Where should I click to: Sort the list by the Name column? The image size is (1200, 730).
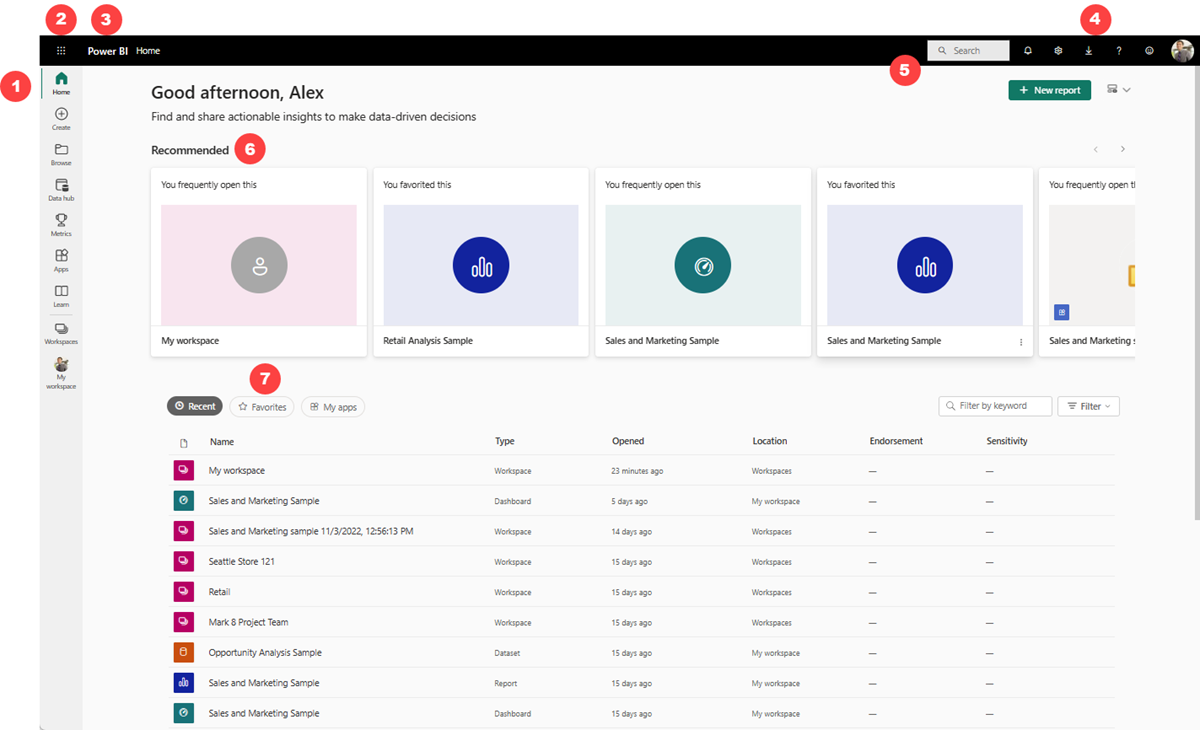pos(222,441)
